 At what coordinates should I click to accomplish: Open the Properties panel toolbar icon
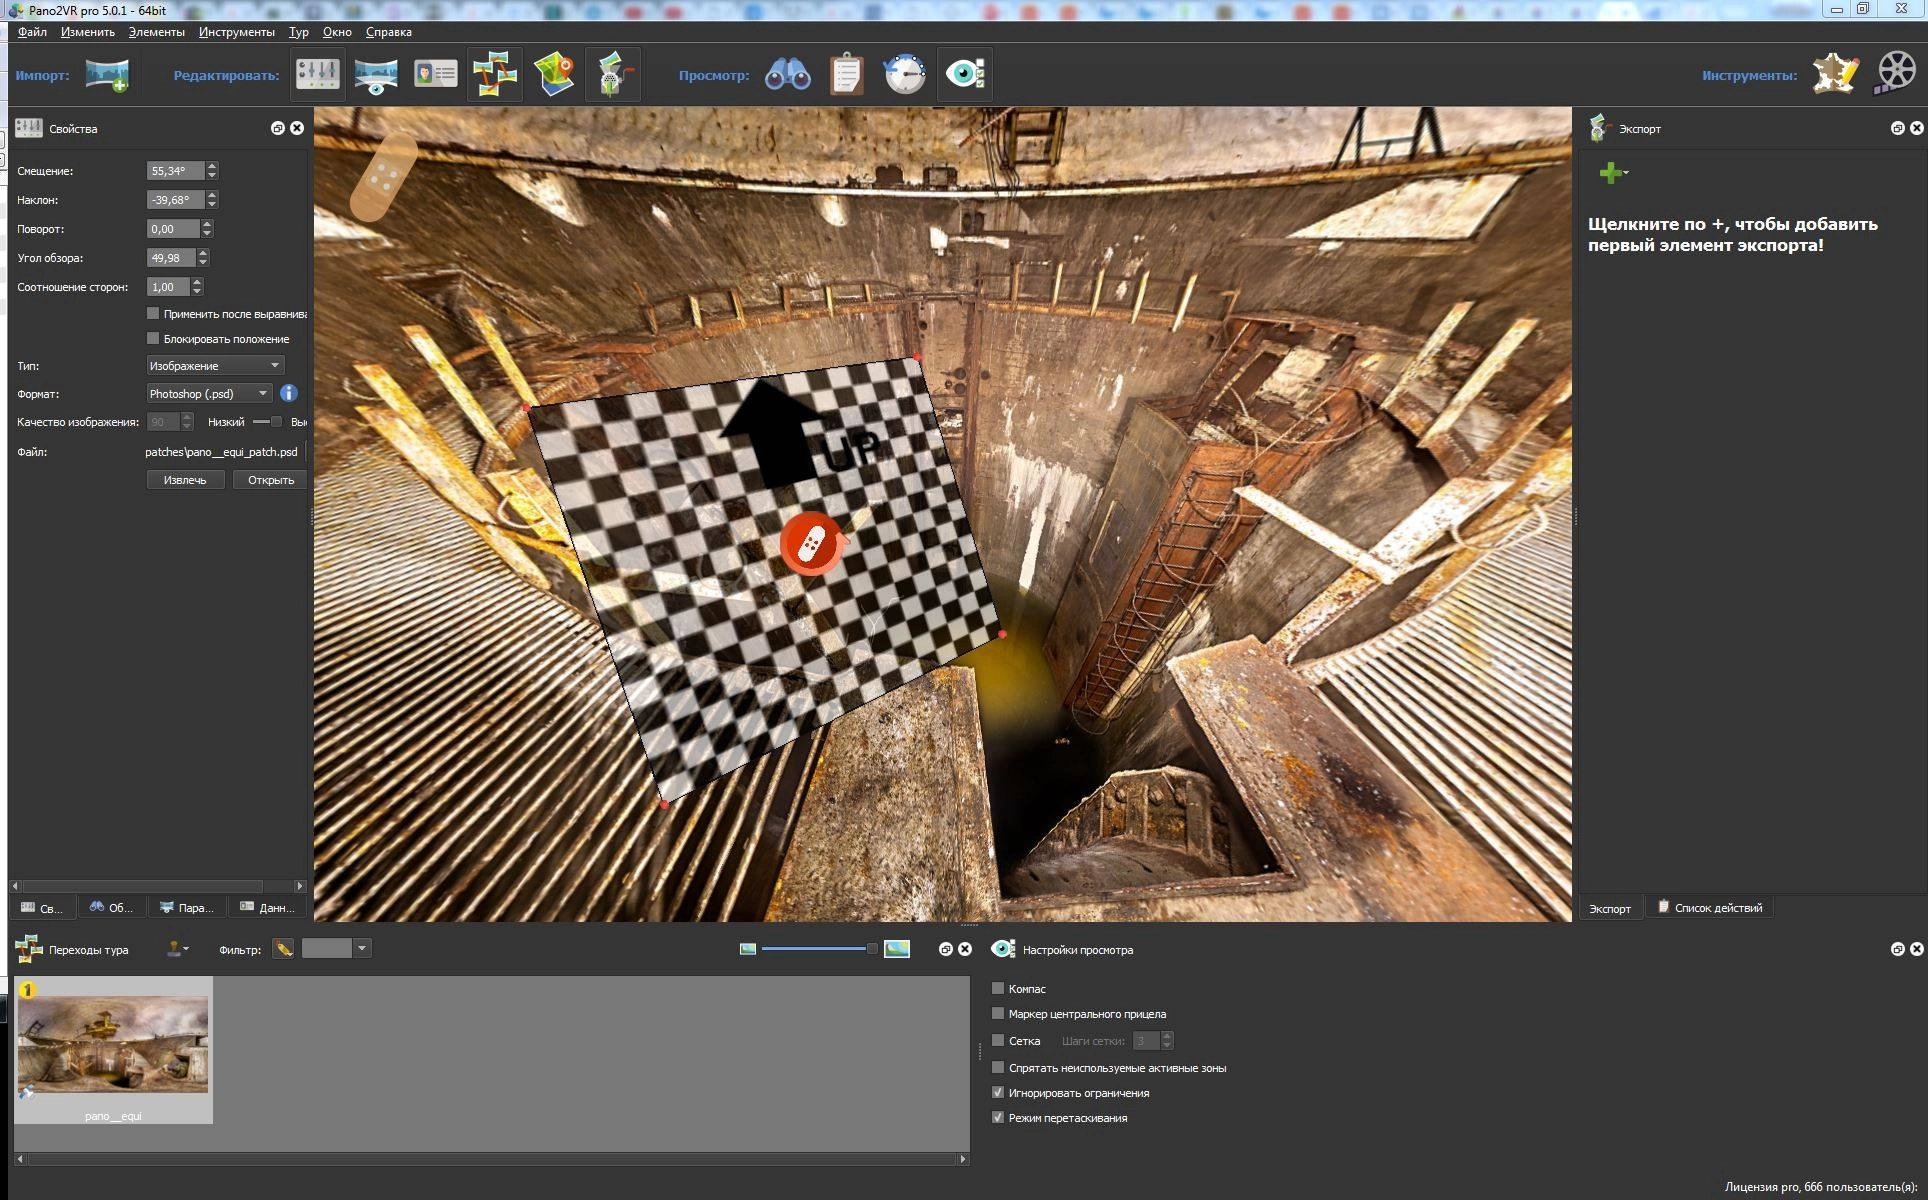pyautogui.click(x=318, y=74)
